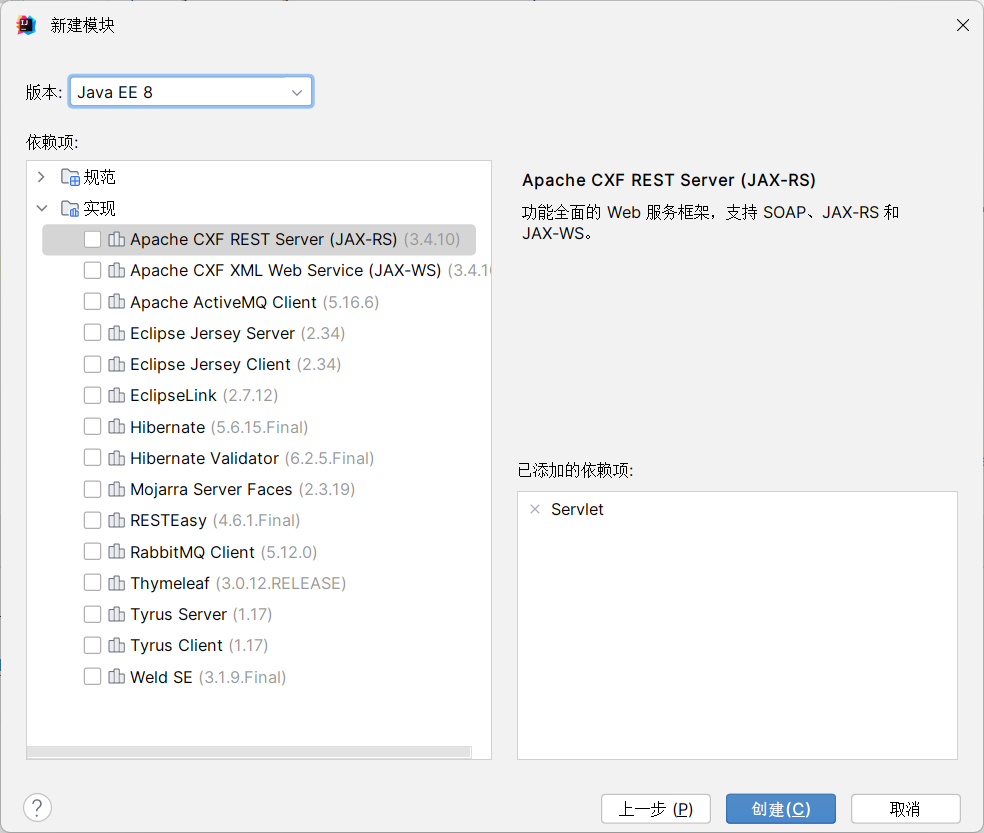Viewport: 984px width, 833px height.
Task: Close the 新建模块 dialog
Action: pos(963,25)
